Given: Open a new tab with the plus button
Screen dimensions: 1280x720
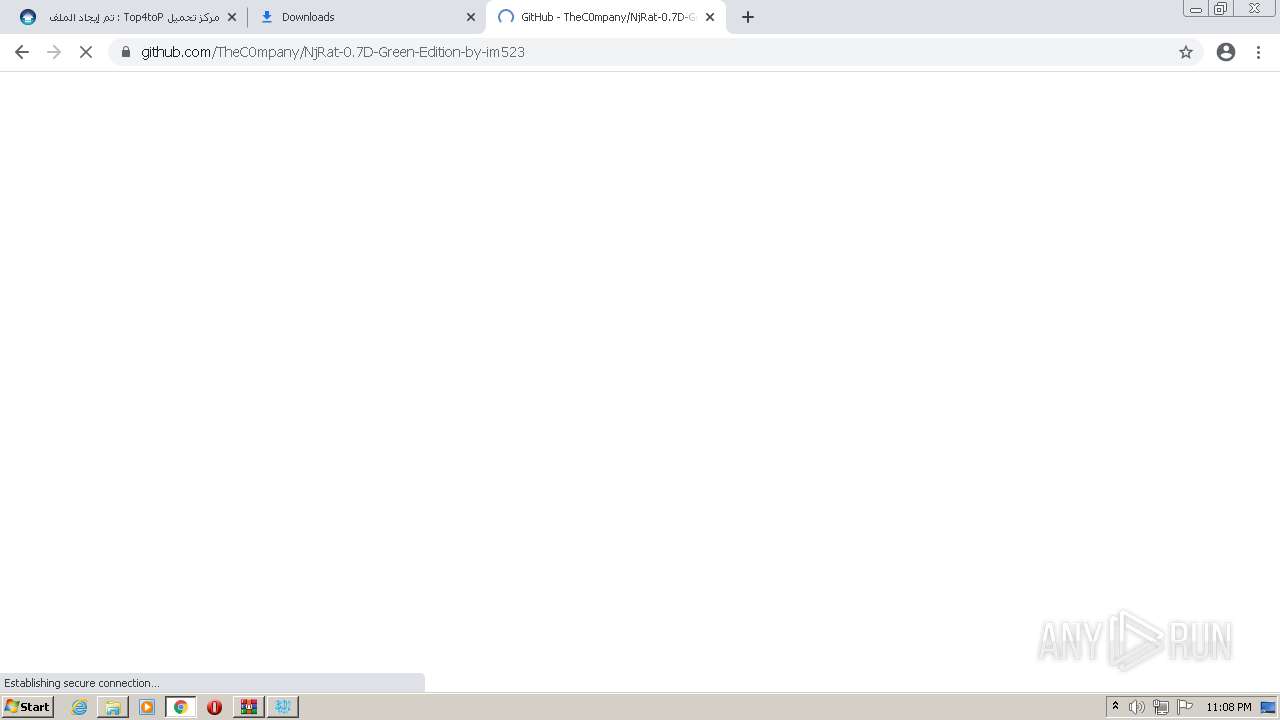Looking at the screenshot, I should pos(748,17).
